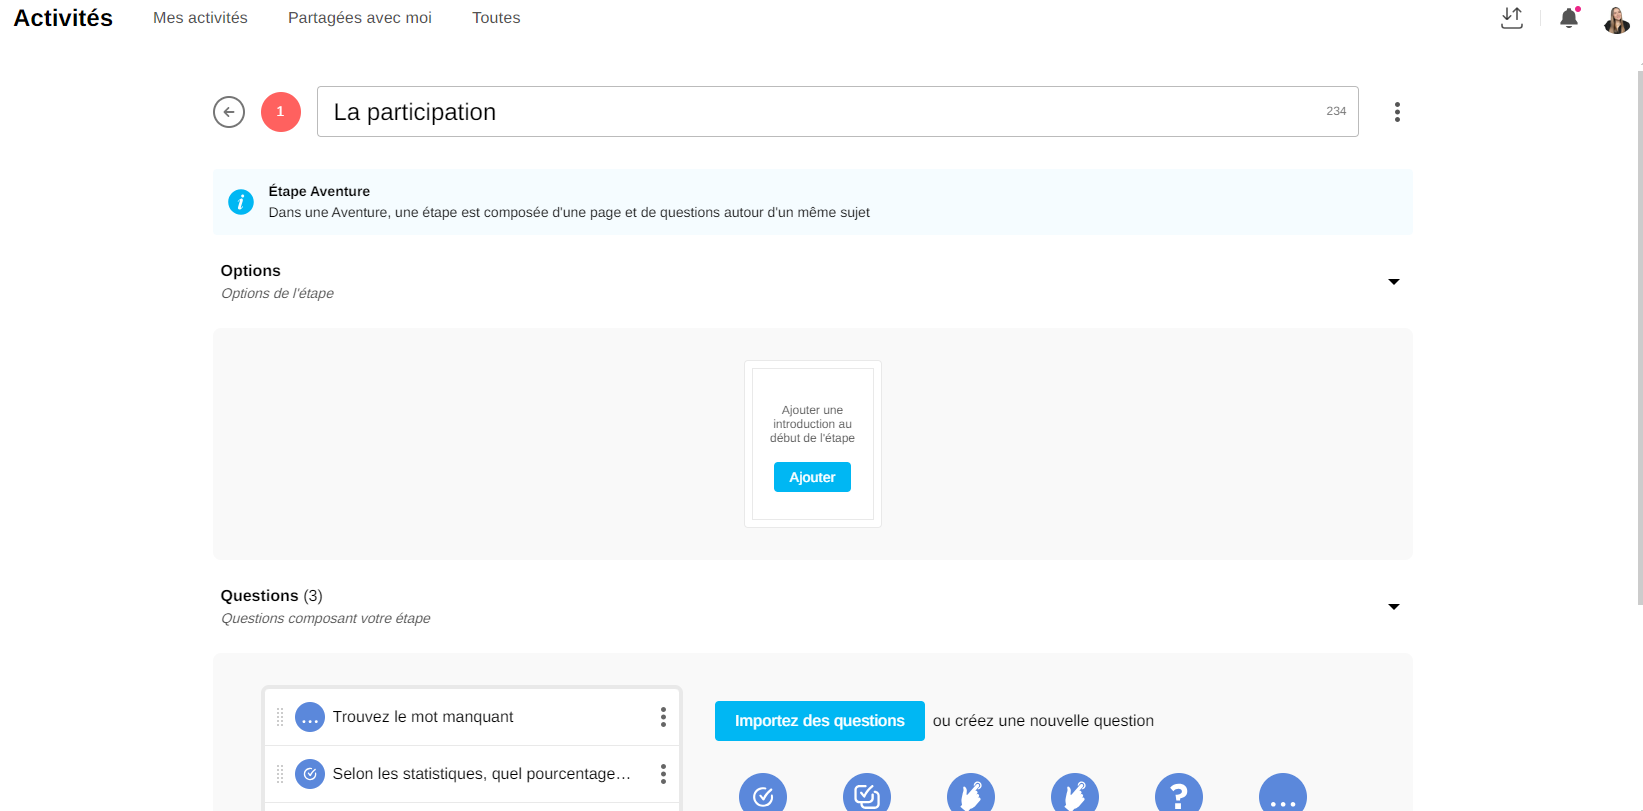Viewport: 1643px width, 811px height.
Task: Collapse the Questions section arrow
Action: pyautogui.click(x=1393, y=607)
